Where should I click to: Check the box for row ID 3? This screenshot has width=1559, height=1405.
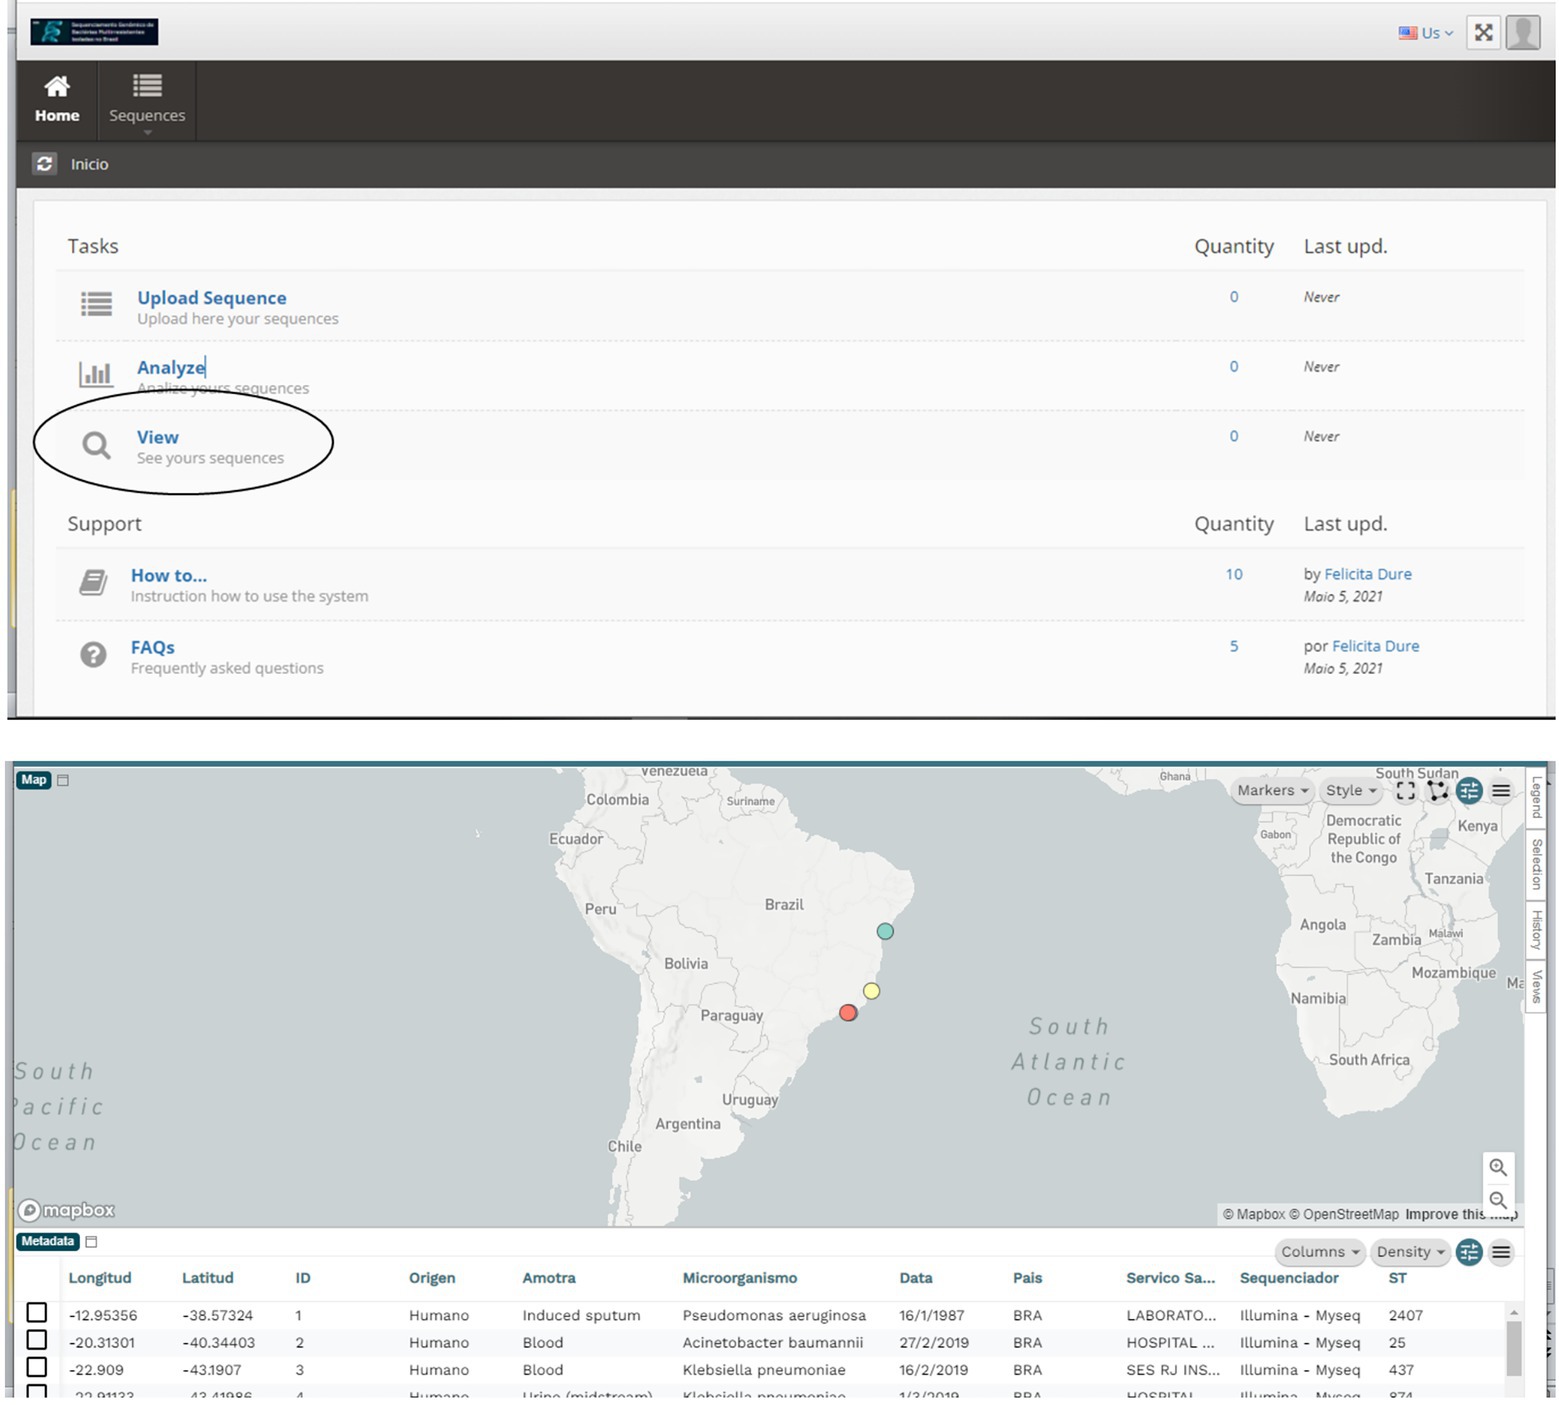click(37, 1366)
